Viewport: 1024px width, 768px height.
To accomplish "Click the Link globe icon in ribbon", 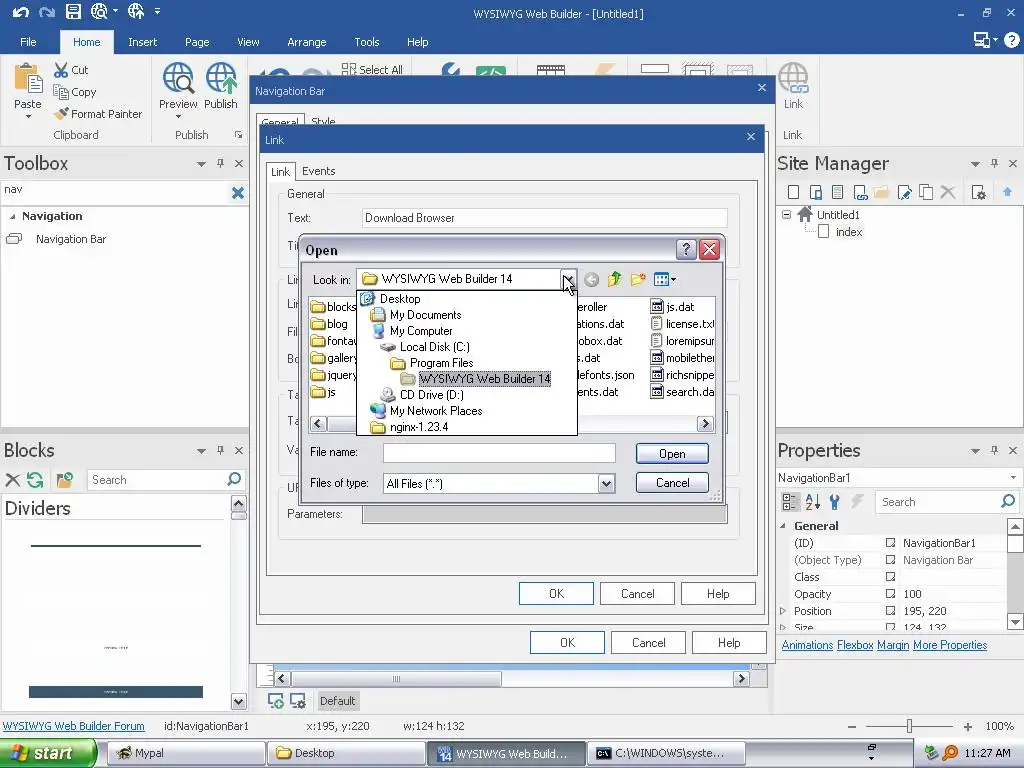I will coord(793,79).
